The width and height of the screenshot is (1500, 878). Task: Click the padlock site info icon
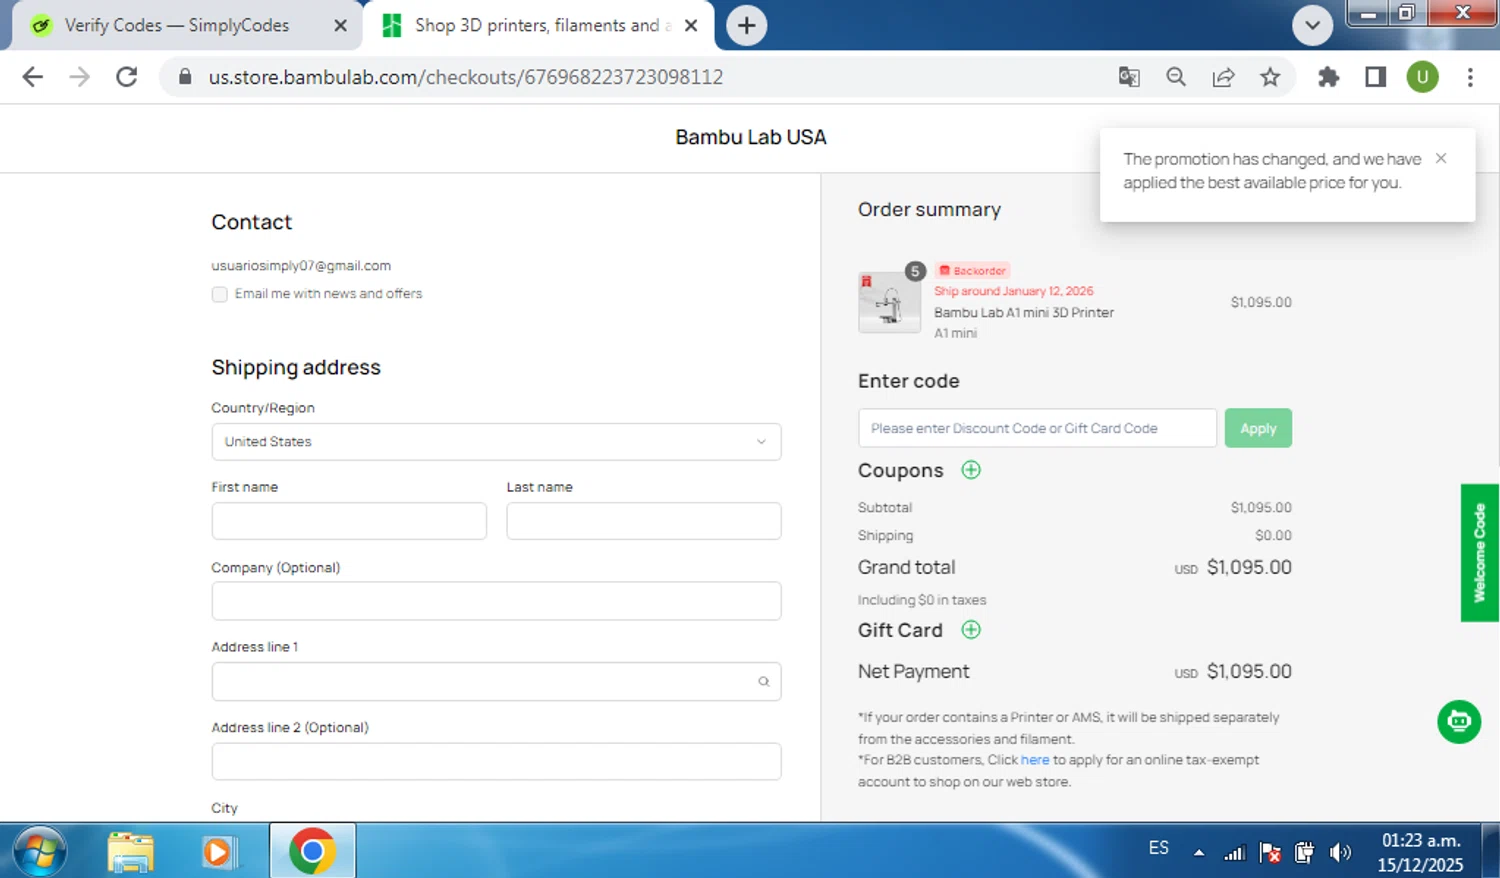[x=185, y=77]
